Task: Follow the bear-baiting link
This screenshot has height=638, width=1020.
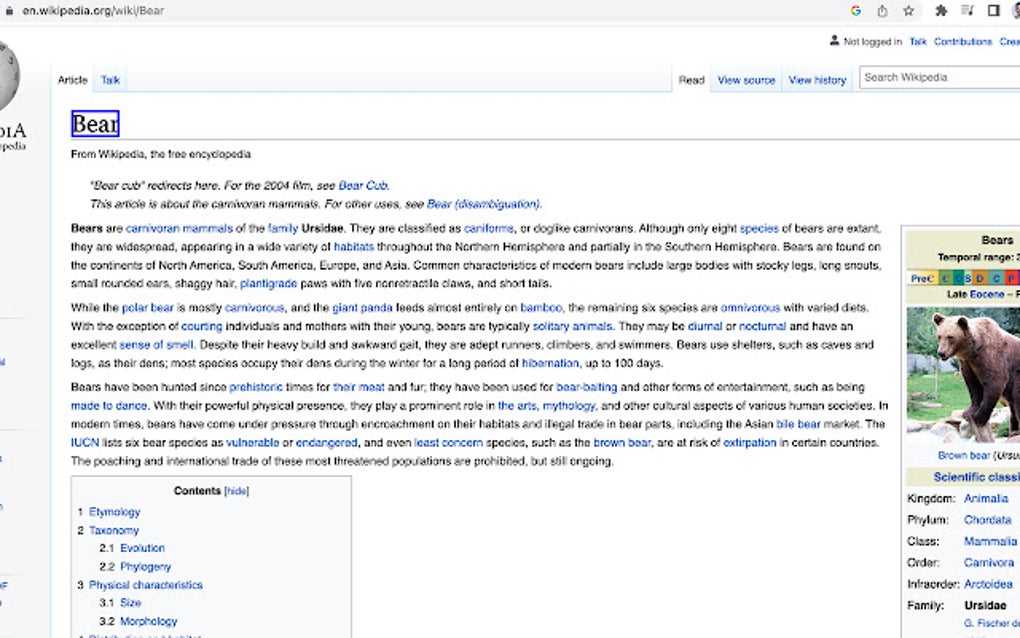Action: pos(587,387)
